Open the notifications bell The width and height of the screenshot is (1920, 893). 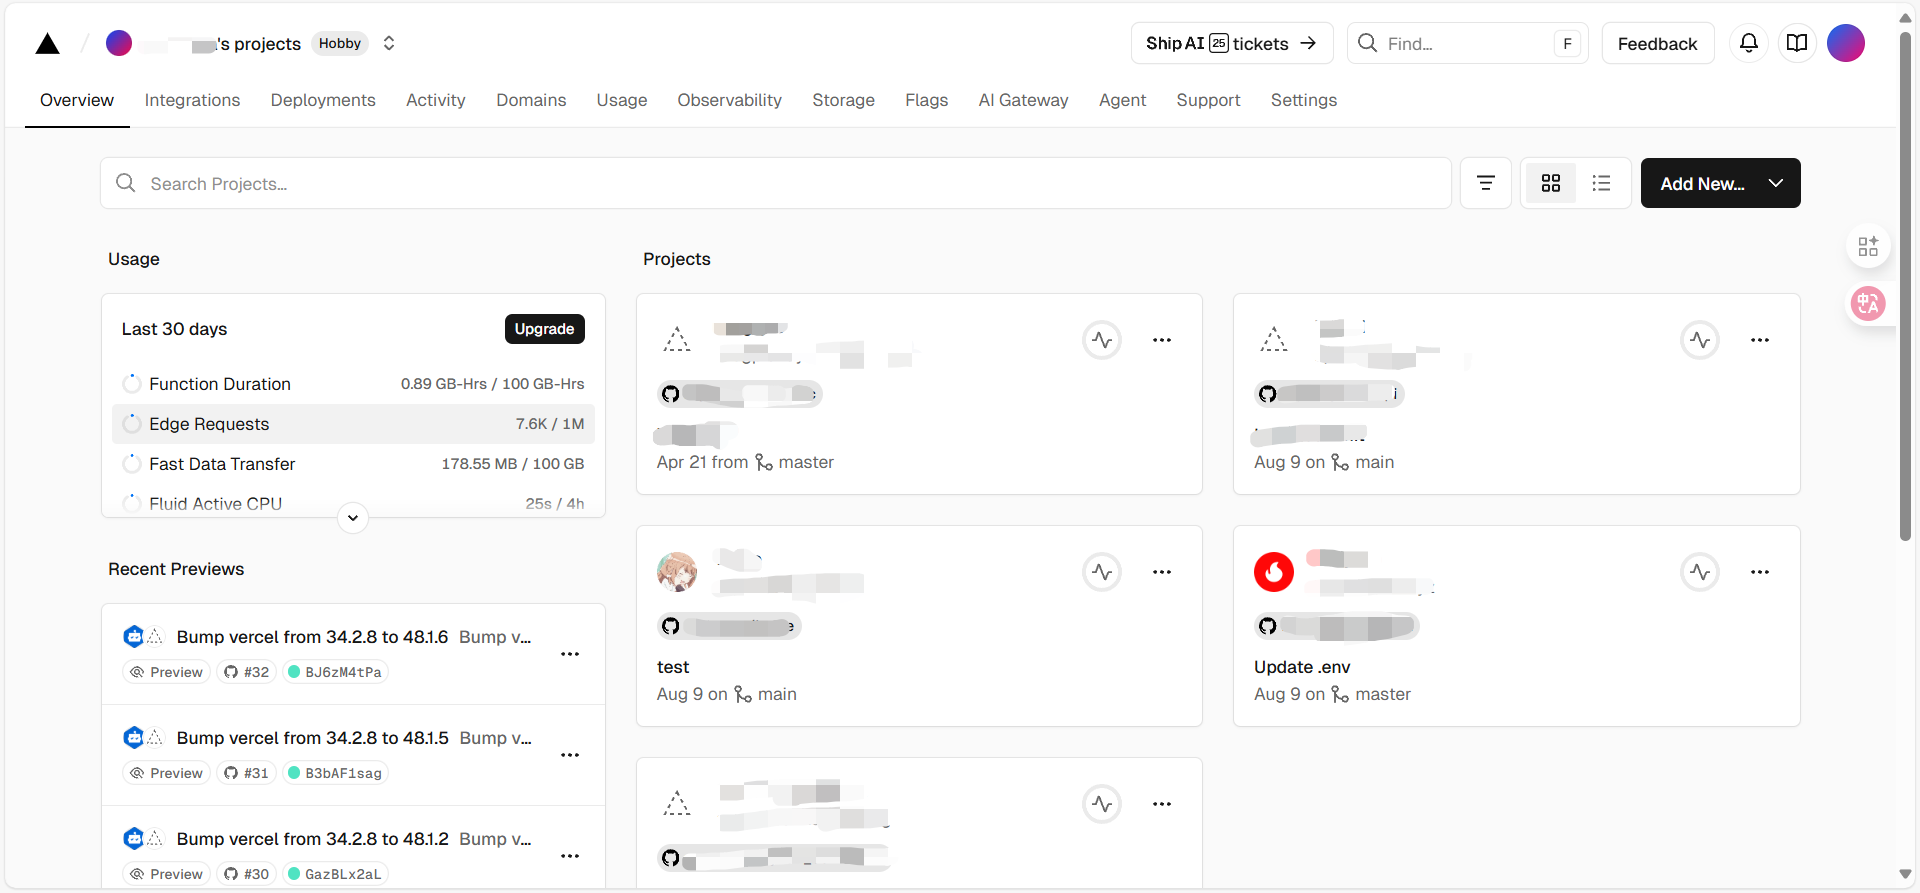coord(1748,43)
